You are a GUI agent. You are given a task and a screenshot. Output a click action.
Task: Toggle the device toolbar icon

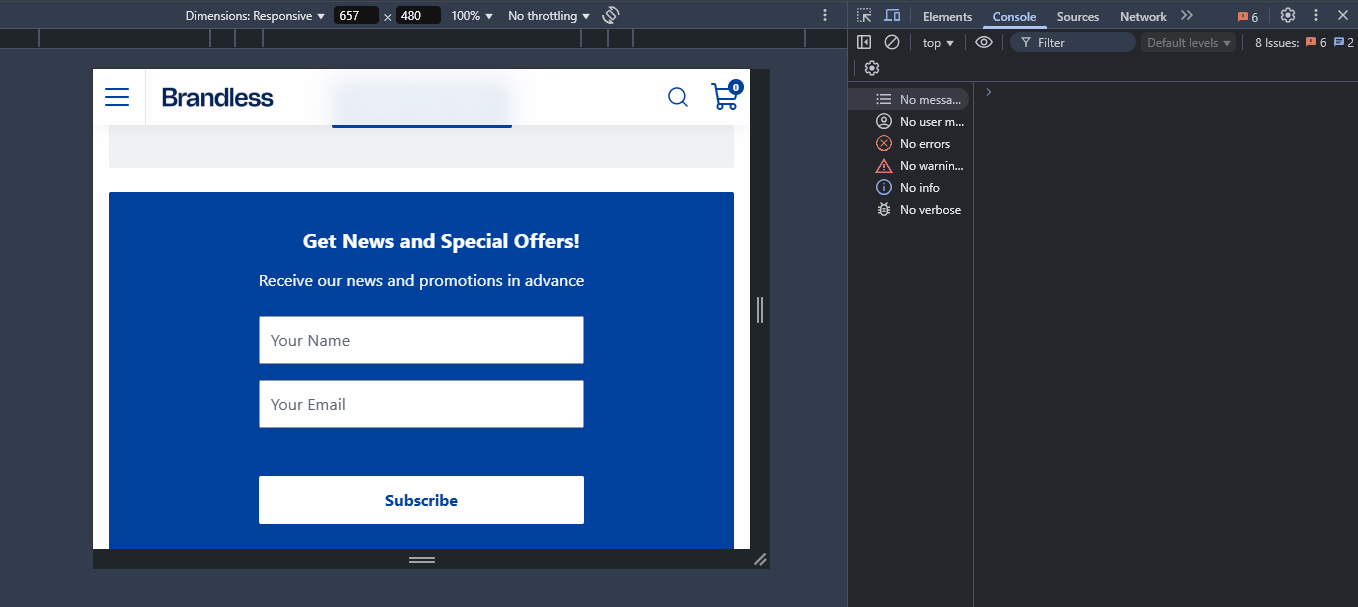coord(892,15)
